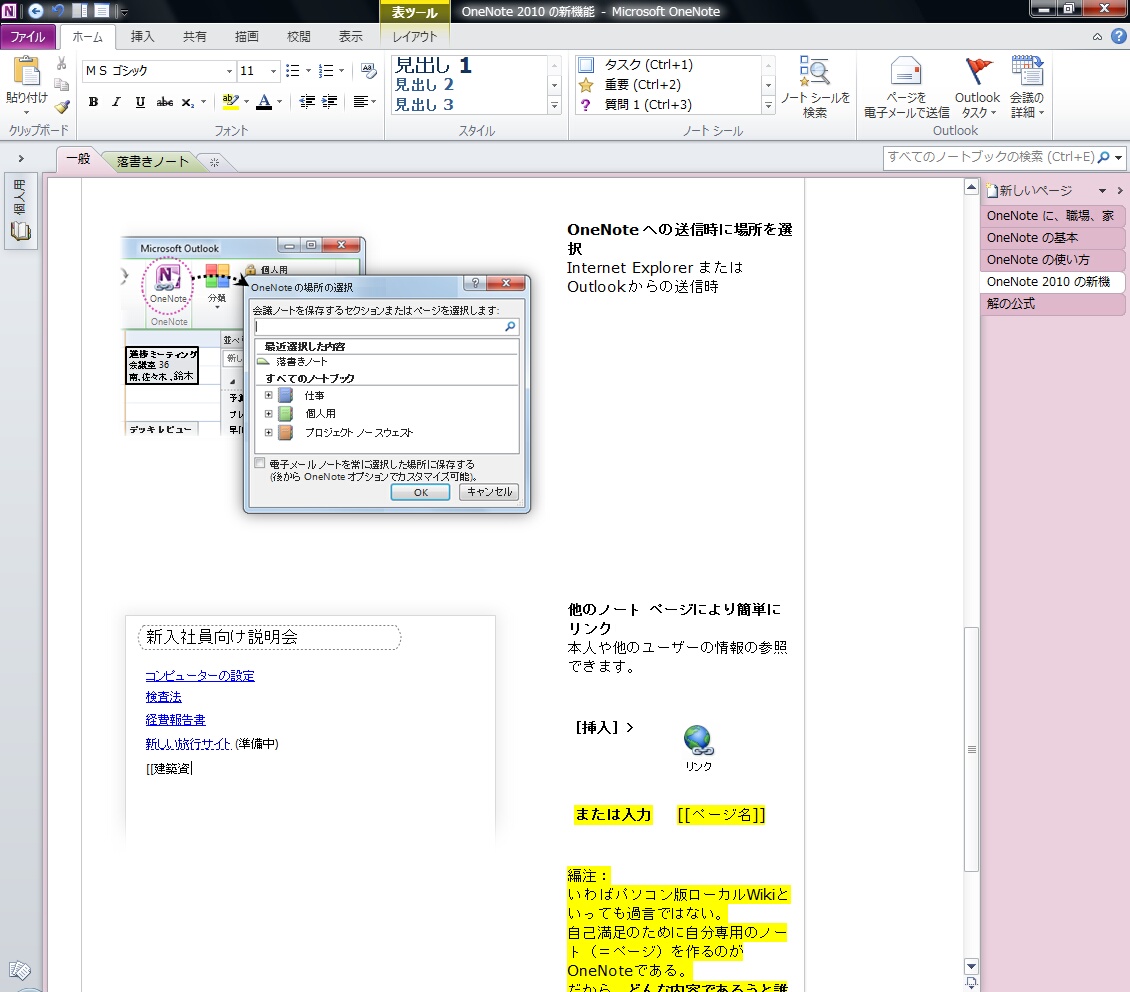Click the Decrease Indent icon
The height and width of the screenshot is (992, 1130).
(307, 102)
